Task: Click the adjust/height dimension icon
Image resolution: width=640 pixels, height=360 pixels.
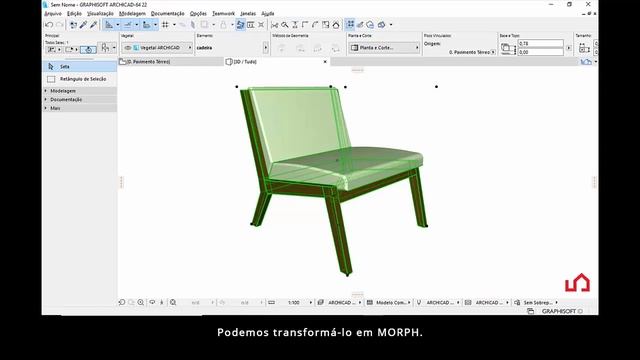Action: tap(295, 25)
